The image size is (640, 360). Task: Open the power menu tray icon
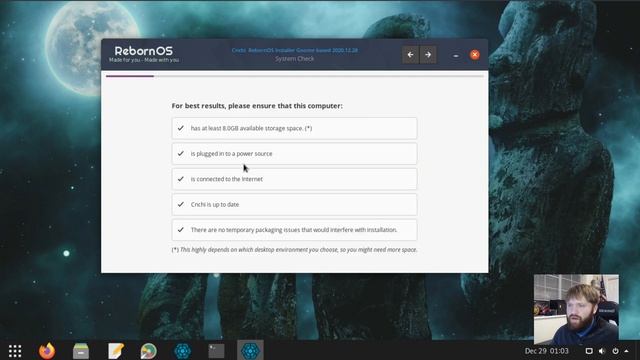(615, 351)
